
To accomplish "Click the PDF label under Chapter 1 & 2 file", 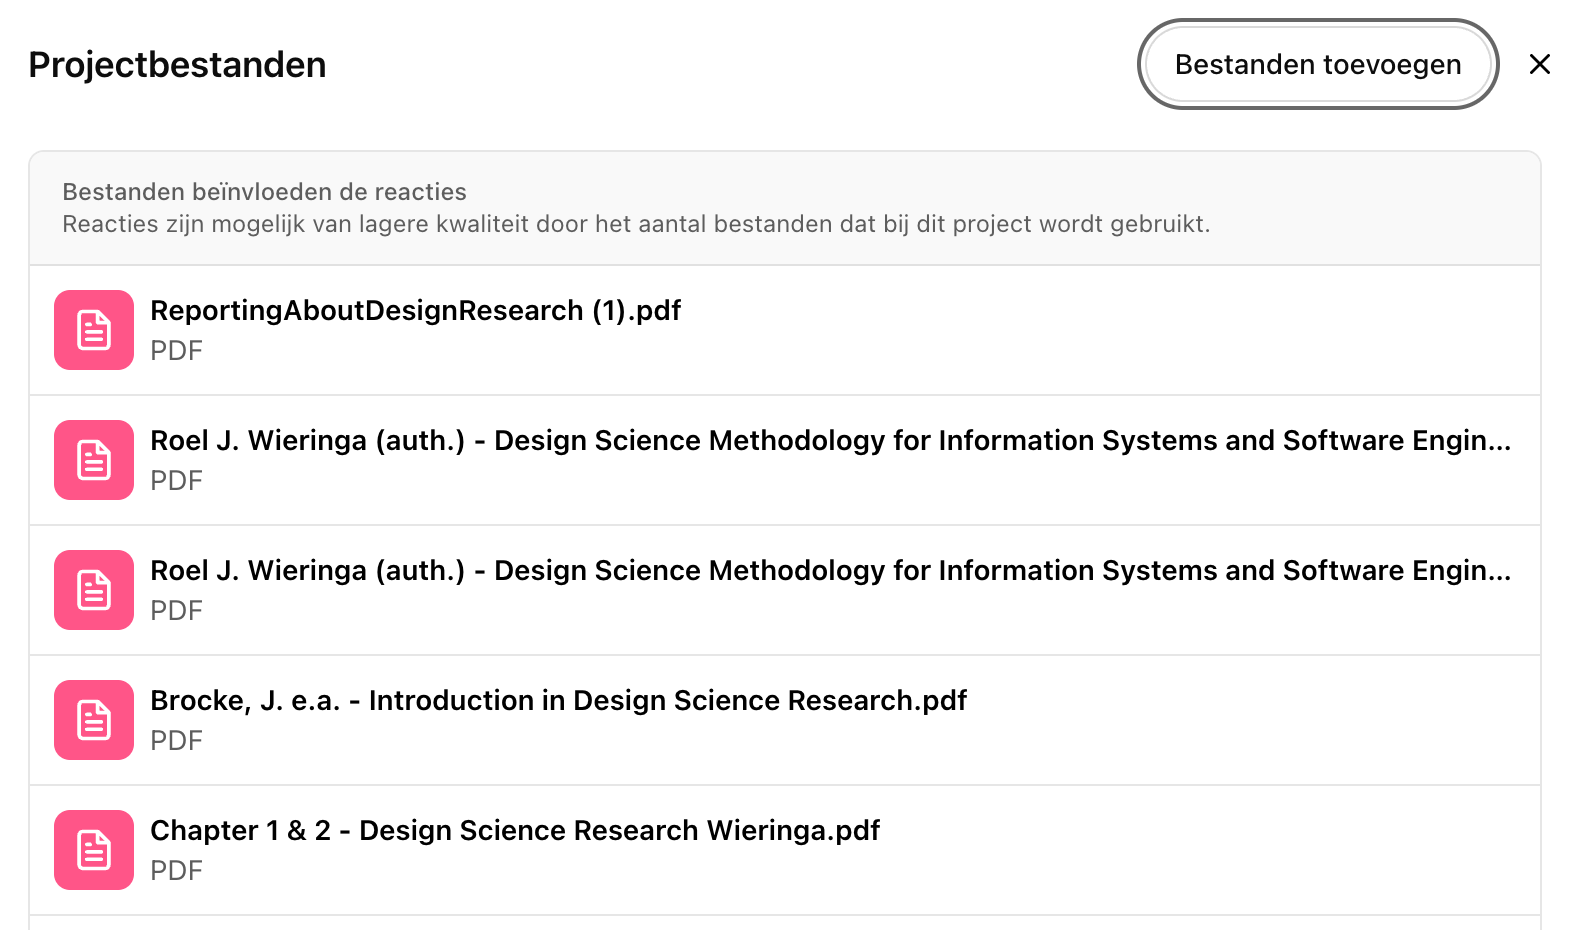I will click(177, 870).
